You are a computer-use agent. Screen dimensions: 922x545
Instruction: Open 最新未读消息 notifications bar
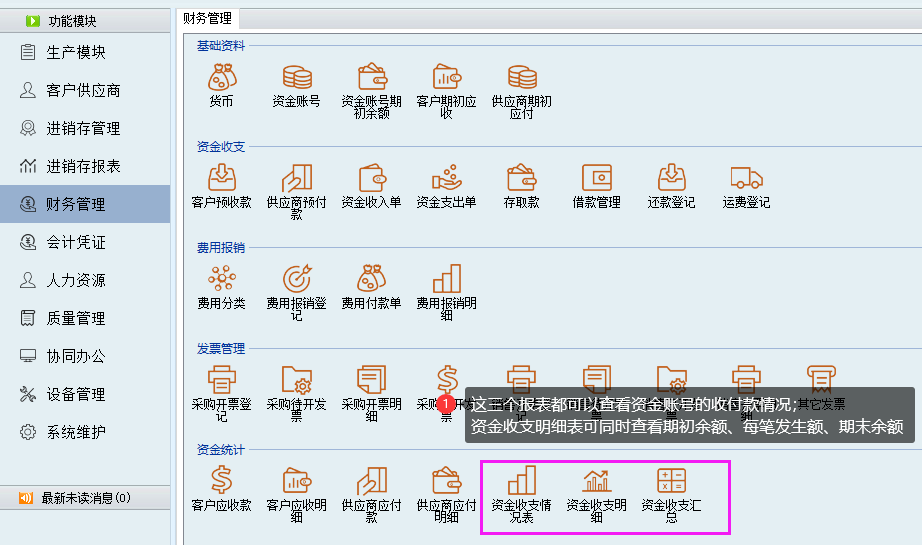[84, 497]
